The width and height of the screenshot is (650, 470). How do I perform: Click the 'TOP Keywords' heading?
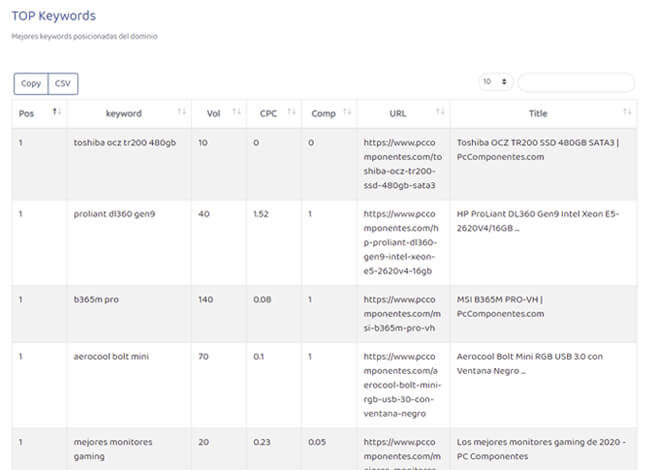pos(53,16)
